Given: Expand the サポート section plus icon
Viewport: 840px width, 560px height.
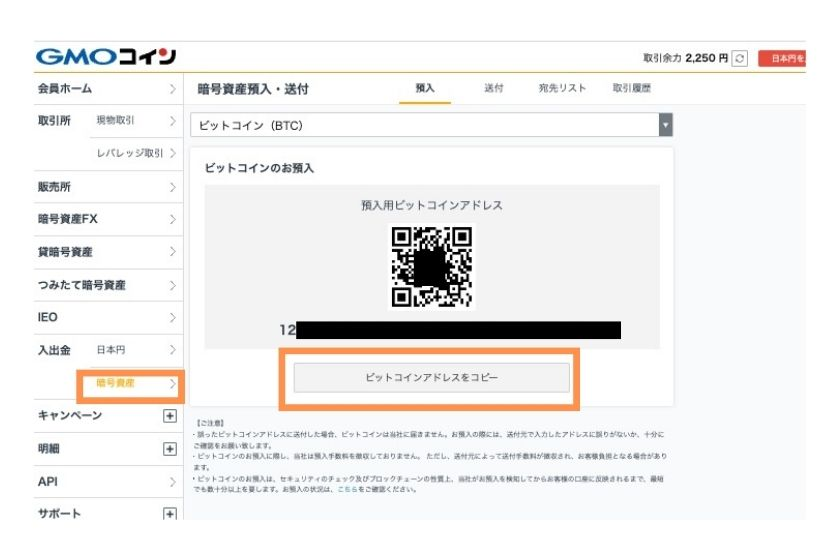Looking at the screenshot, I should point(170,514).
